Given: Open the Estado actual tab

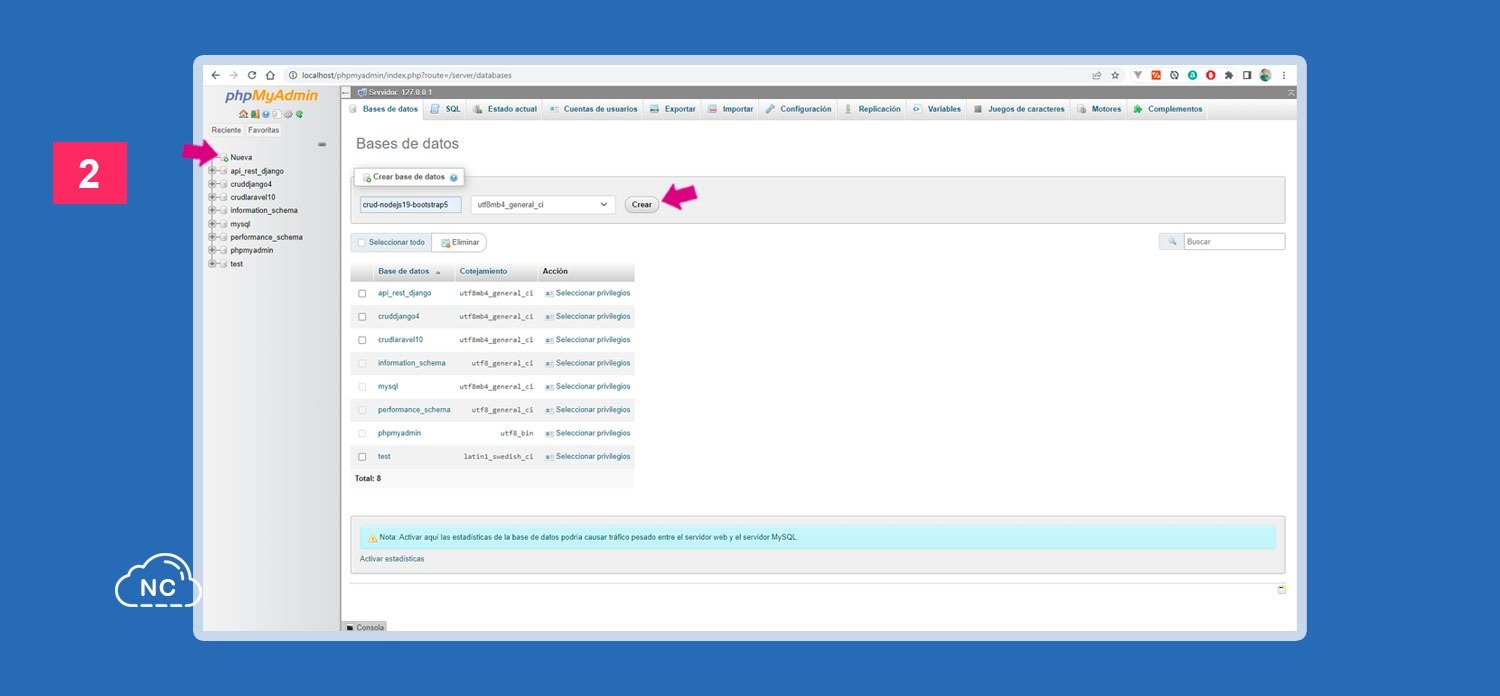Looking at the screenshot, I should pos(505,109).
